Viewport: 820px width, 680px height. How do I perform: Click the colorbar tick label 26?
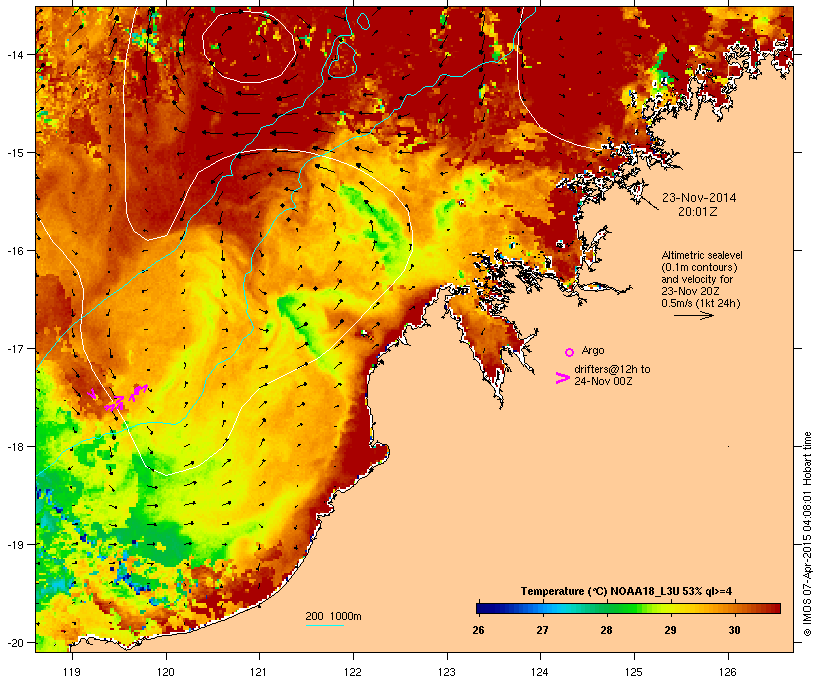(x=478, y=630)
